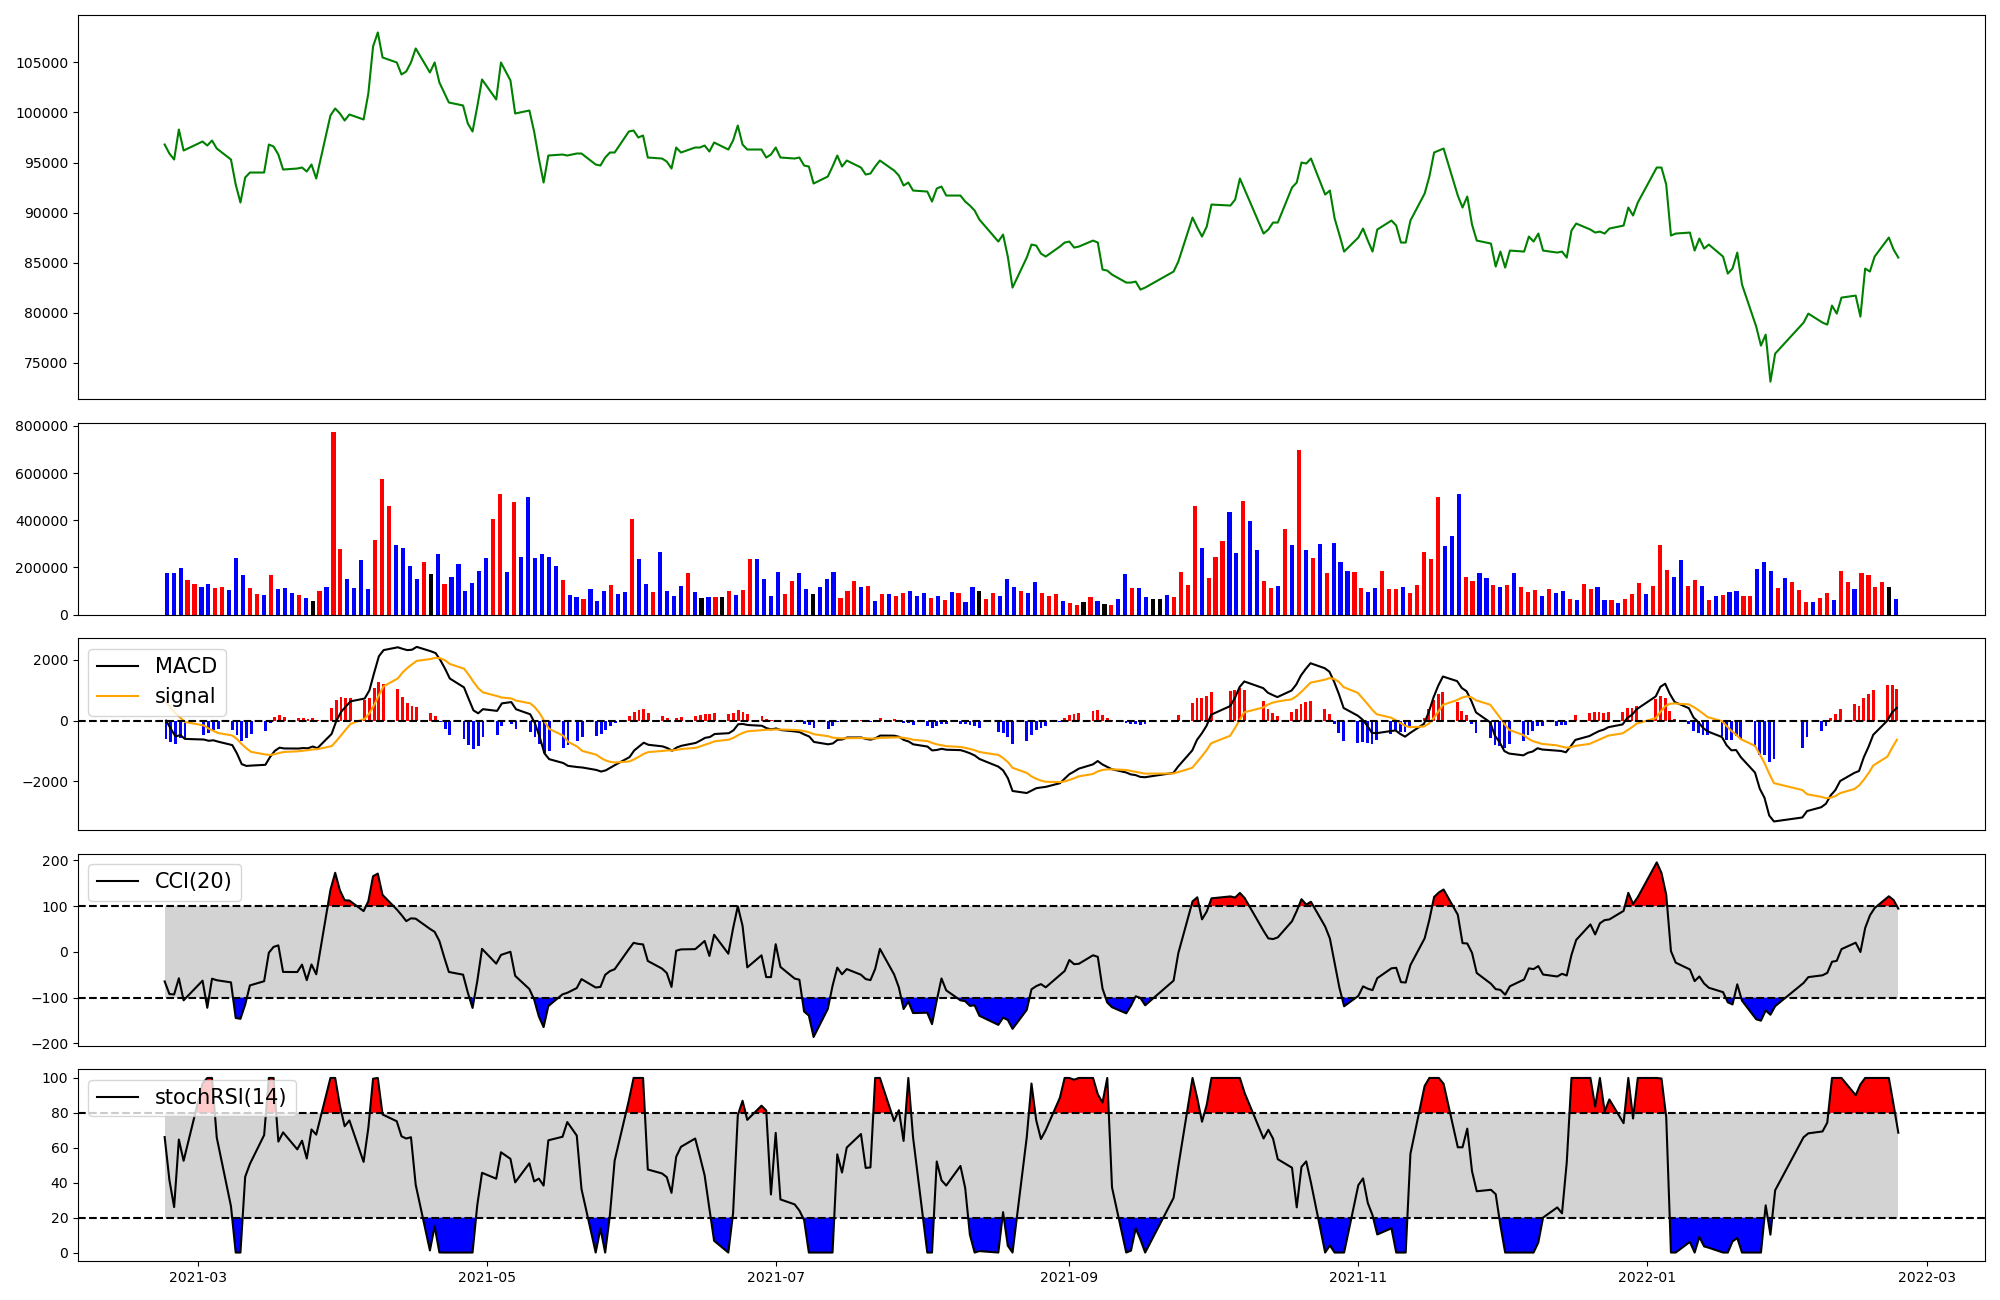Click the signal legend text
The width and height of the screenshot is (2000, 1300).
185,696
